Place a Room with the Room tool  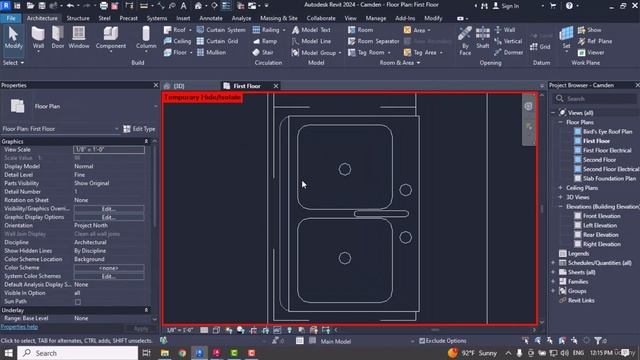tap(360, 30)
